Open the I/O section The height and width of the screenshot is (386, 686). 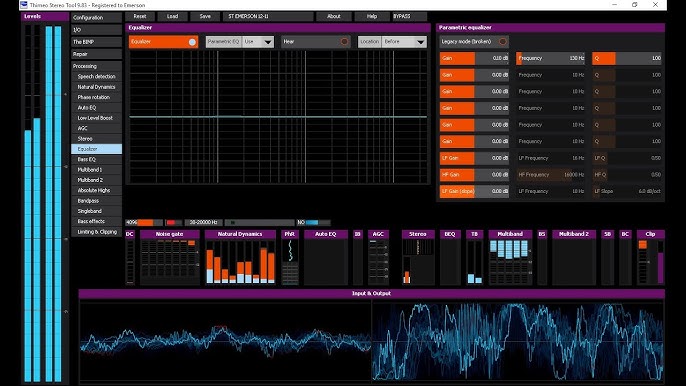(x=96, y=30)
